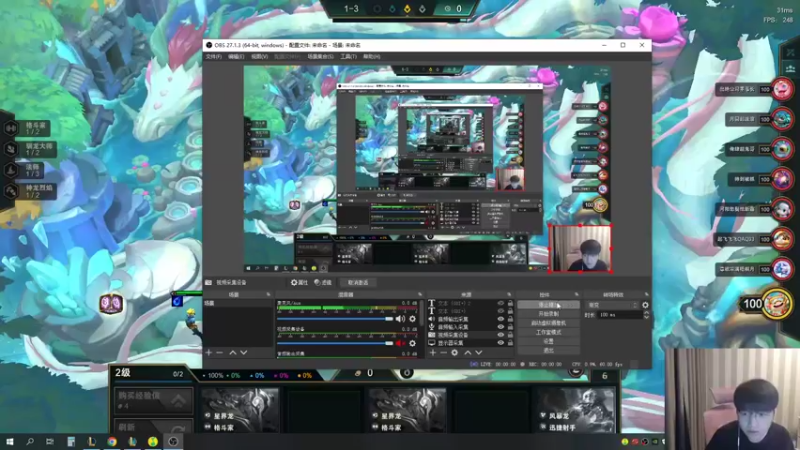The height and width of the screenshot is (450, 800).
Task: Hide the 视频采集设备 source
Action: point(501,335)
